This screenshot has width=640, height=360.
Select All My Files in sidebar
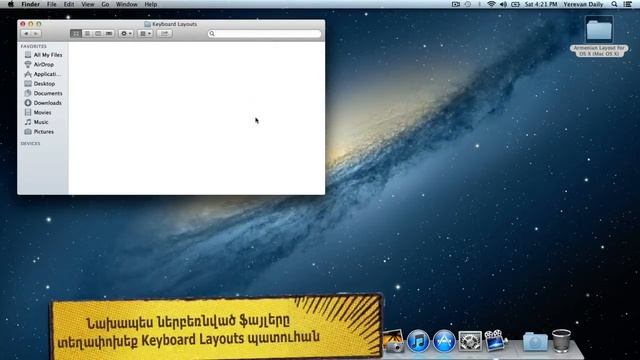(43, 55)
